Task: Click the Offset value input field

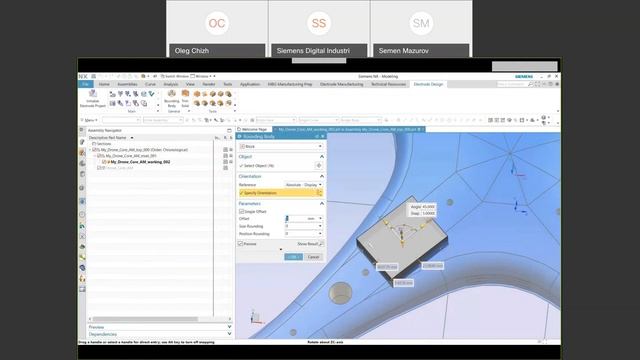Action: tap(300, 219)
